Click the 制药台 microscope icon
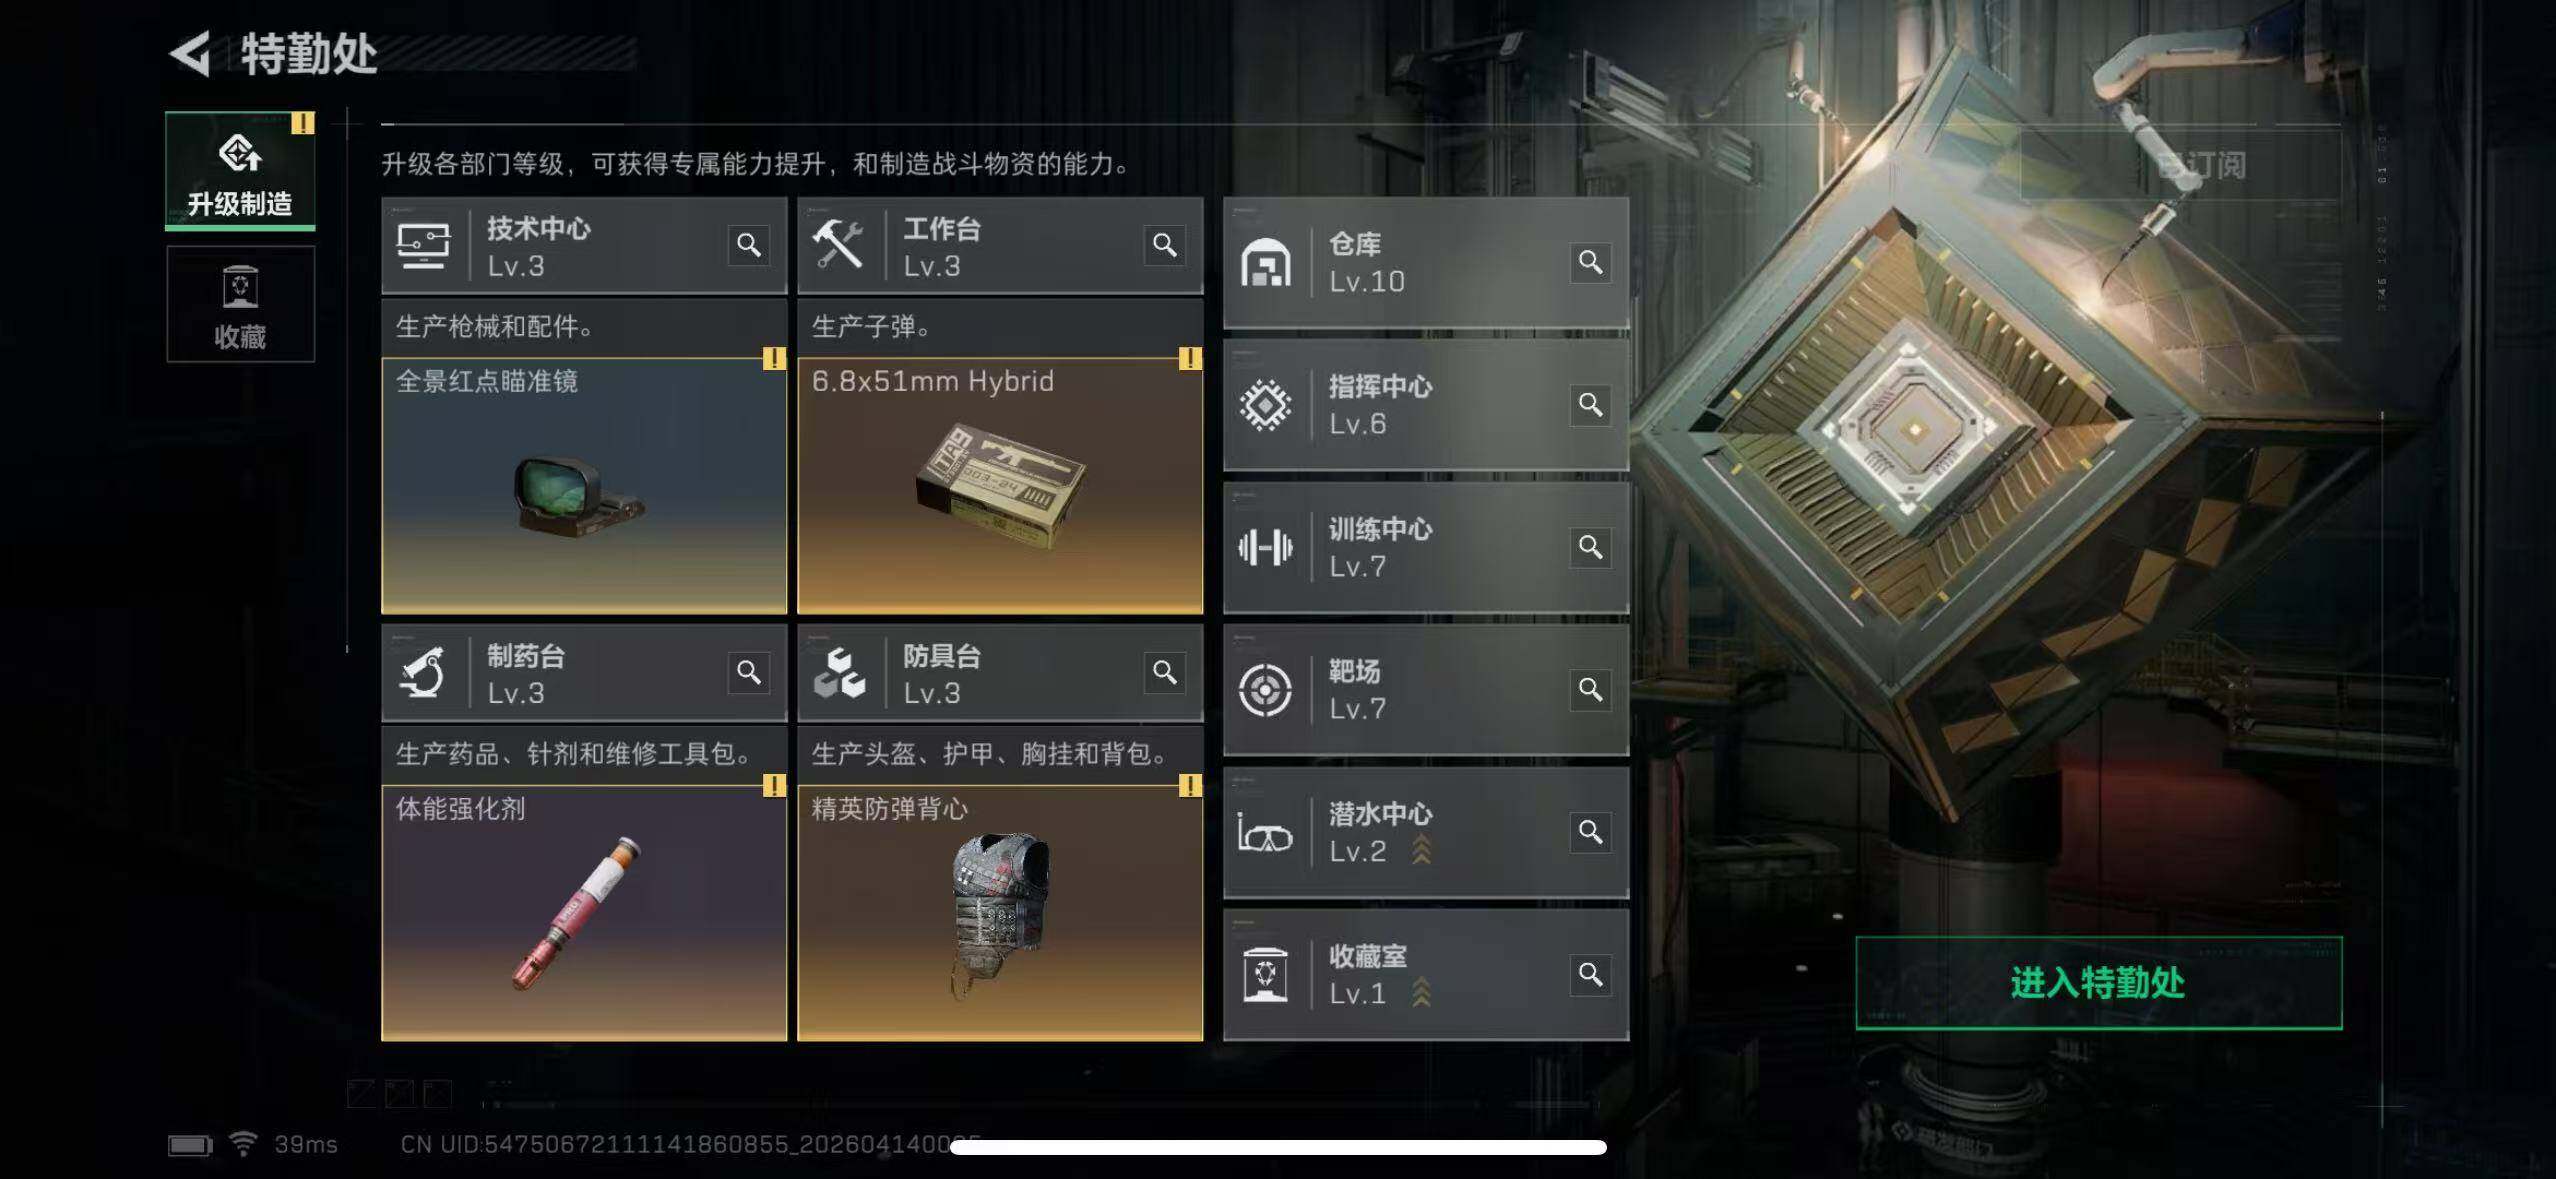 tap(423, 673)
